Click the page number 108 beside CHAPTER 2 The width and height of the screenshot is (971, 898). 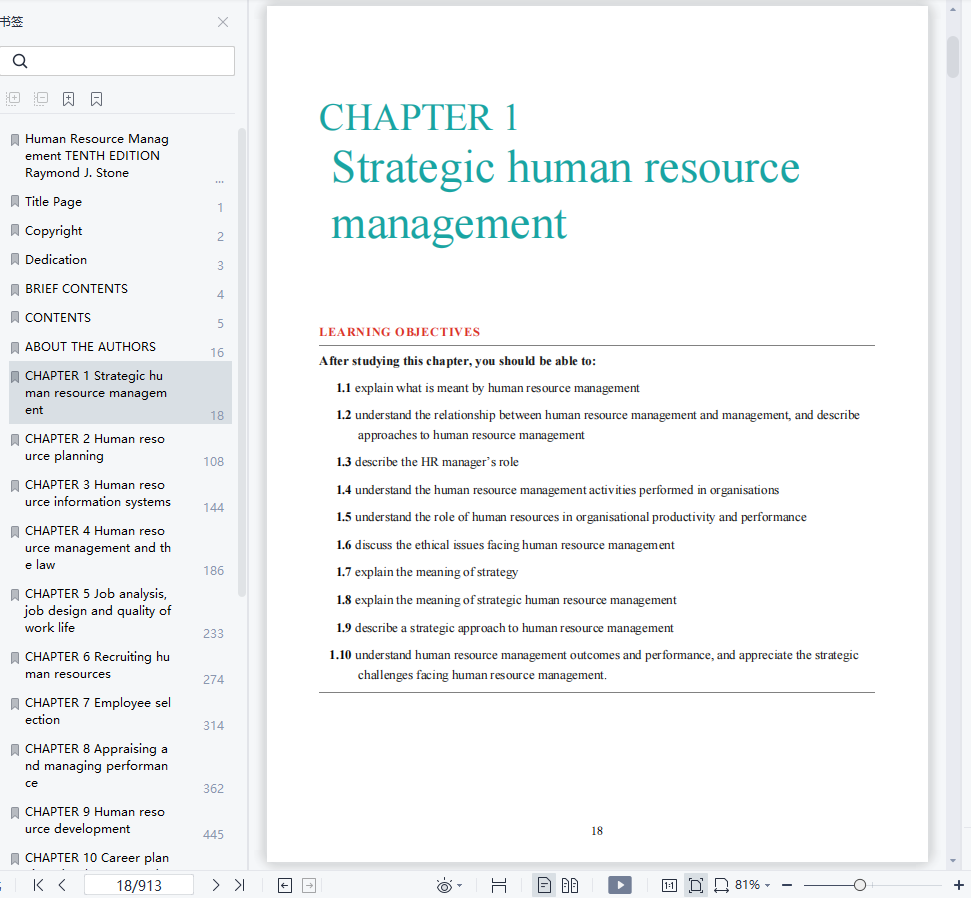pyautogui.click(x=214, y=461)
